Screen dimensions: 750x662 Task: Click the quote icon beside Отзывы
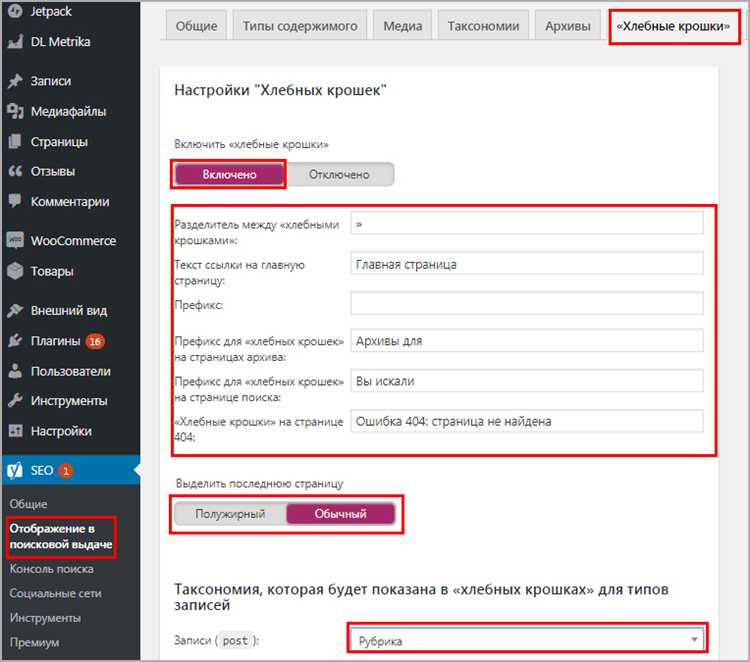(x=15, y=171)
